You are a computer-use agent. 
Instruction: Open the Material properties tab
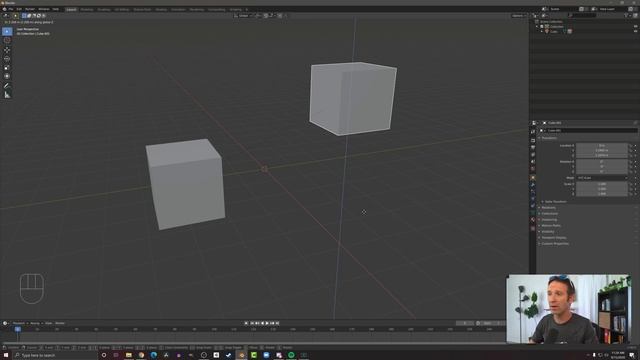(x=533, y=220)
